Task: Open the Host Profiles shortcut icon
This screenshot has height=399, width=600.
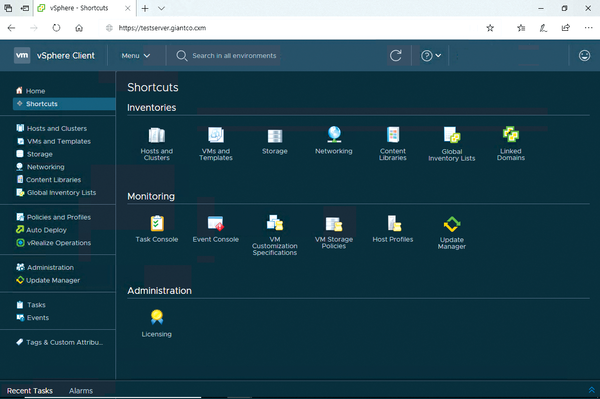Action: tap(394, 223)
